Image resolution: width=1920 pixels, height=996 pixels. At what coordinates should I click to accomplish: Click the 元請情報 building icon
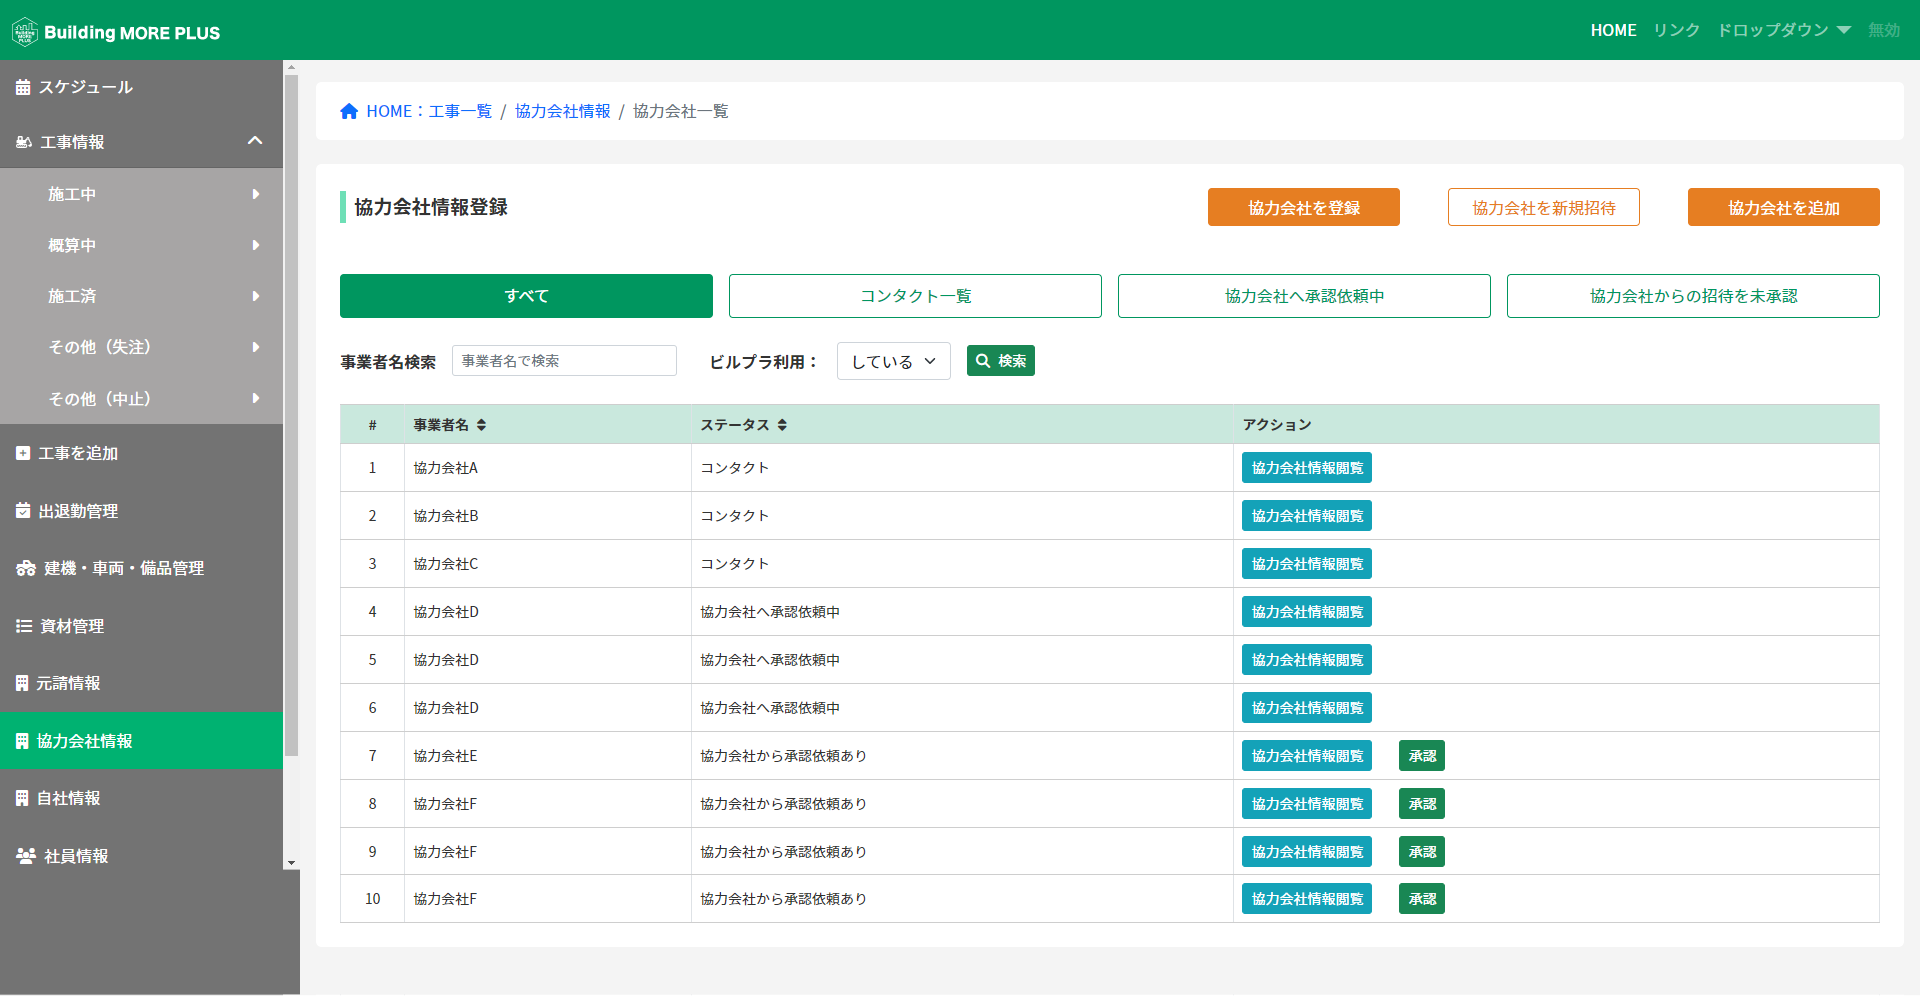(23, 683)
